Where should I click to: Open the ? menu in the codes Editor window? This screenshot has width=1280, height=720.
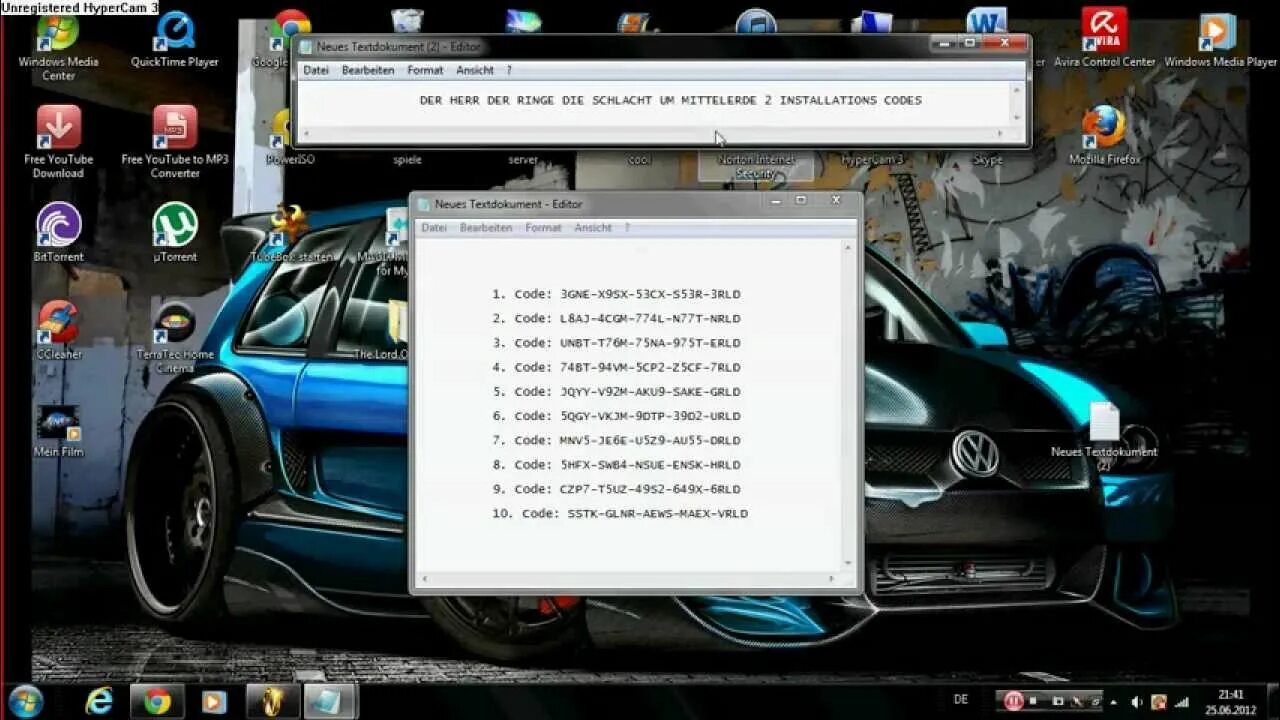point(627,228)
